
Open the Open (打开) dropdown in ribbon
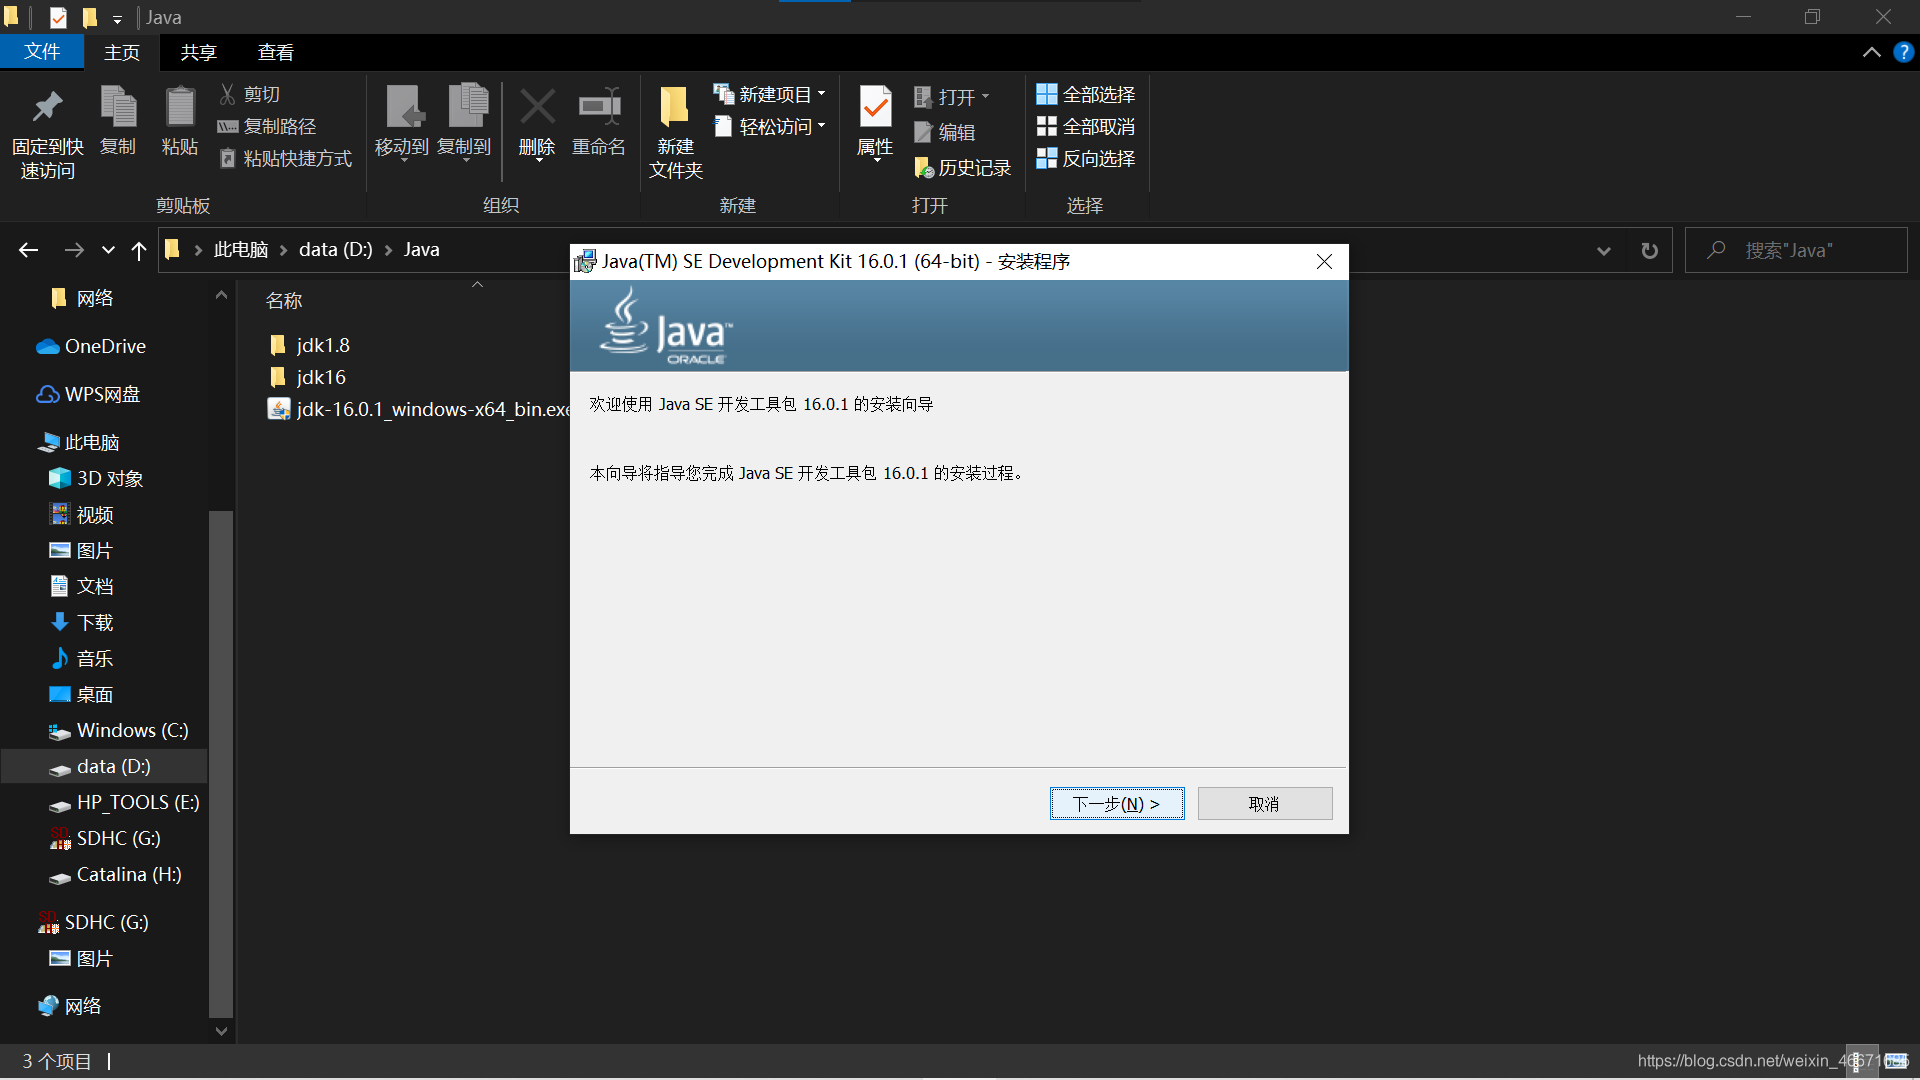(952, 97)
